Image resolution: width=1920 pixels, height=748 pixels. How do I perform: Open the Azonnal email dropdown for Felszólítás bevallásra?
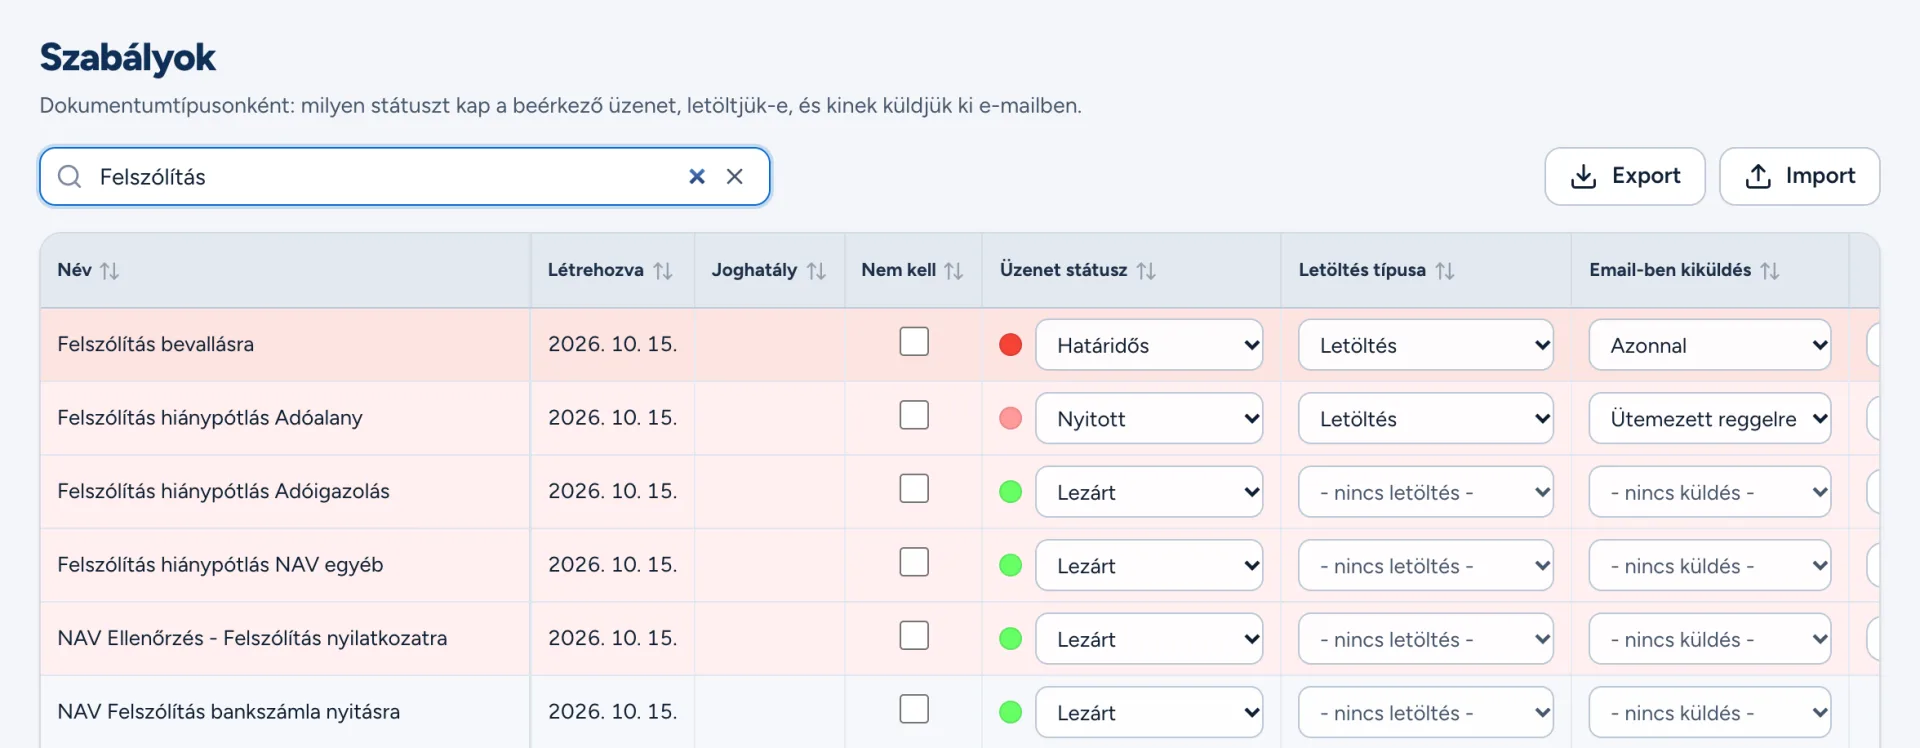[1710, 345]
